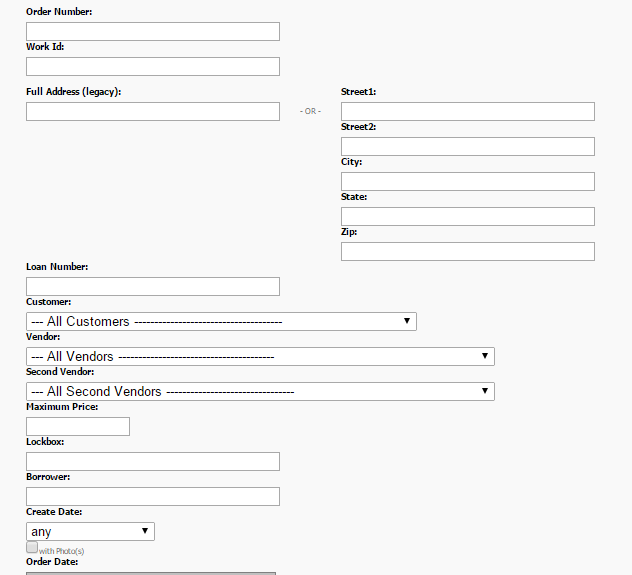Open the All Second Vendors dropdown

click(x=260, y=392)
